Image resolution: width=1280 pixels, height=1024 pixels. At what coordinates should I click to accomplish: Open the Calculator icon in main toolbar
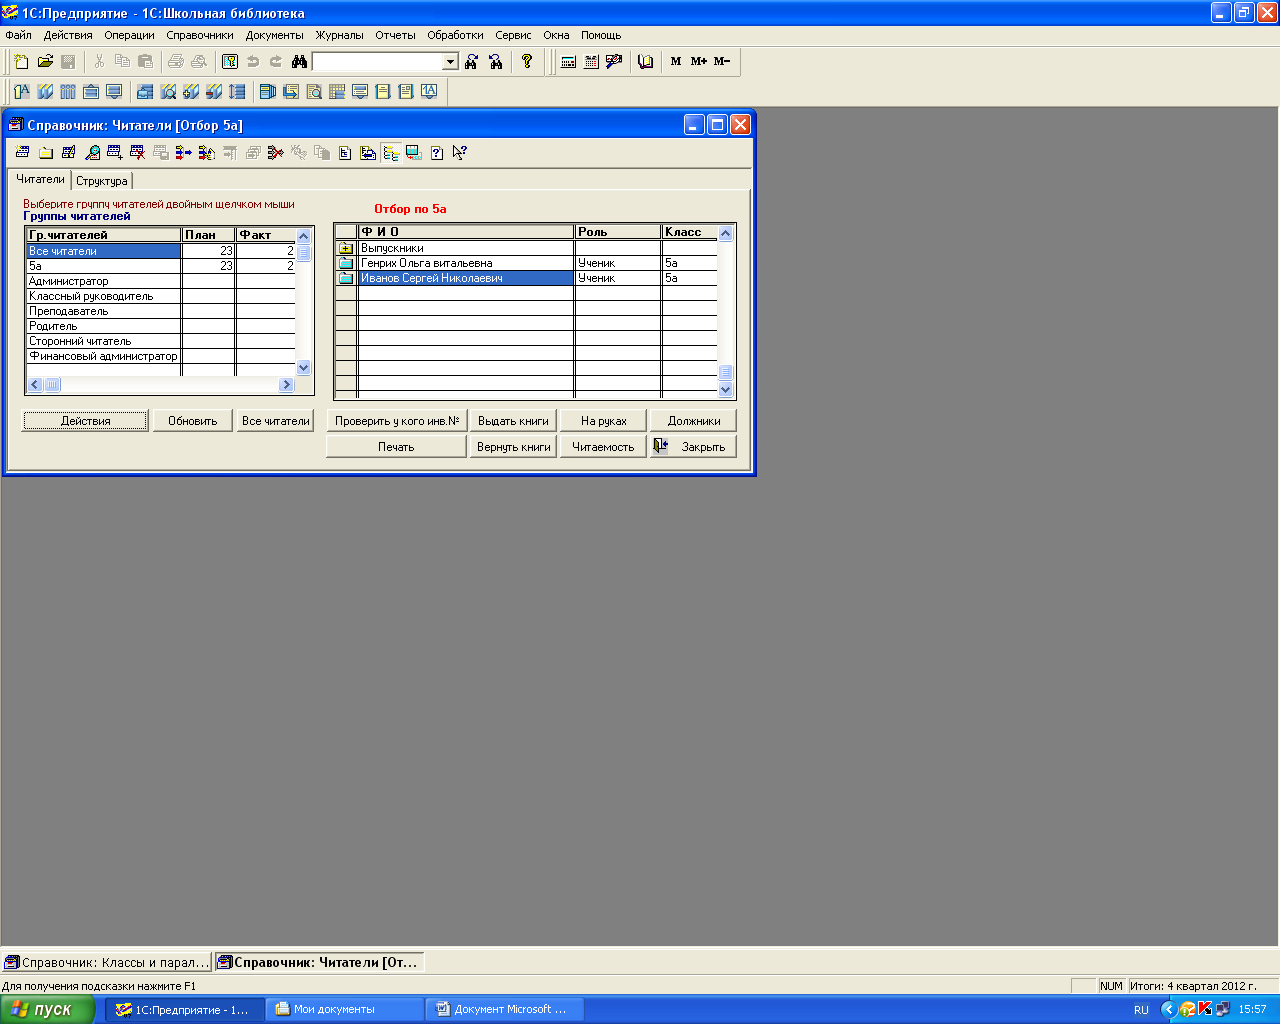[568, 62]
